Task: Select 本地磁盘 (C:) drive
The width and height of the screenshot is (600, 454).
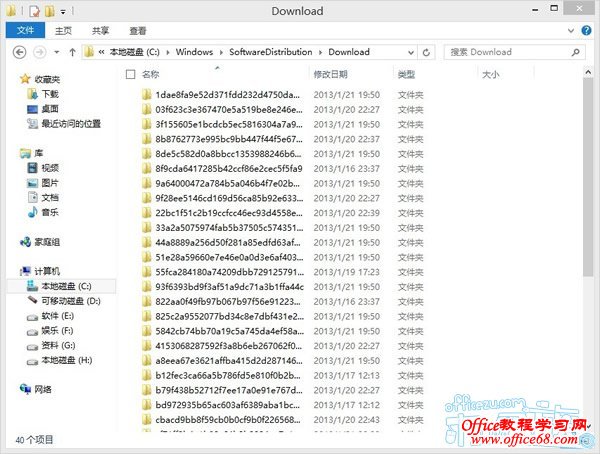Action: (59, 286)
